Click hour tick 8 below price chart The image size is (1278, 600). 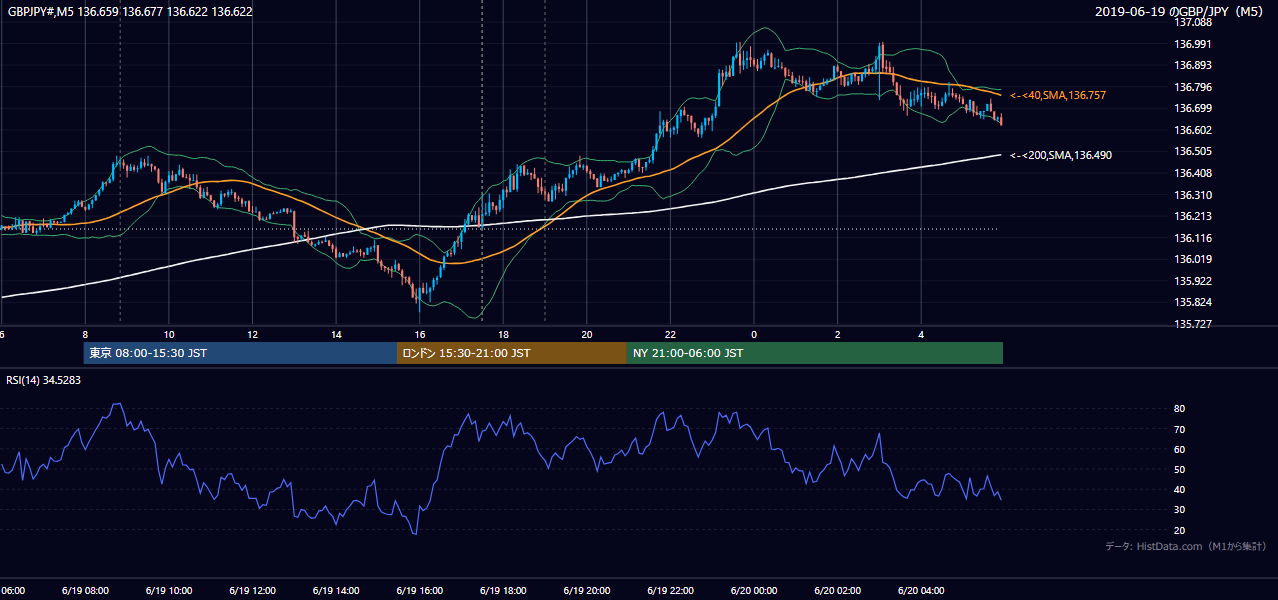pyautogui.click(x=85, y=334)
